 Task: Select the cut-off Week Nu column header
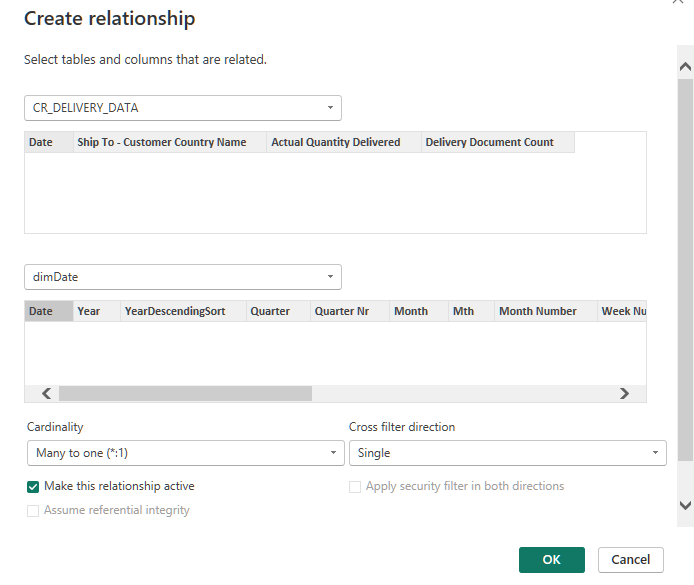pos(622,311)
